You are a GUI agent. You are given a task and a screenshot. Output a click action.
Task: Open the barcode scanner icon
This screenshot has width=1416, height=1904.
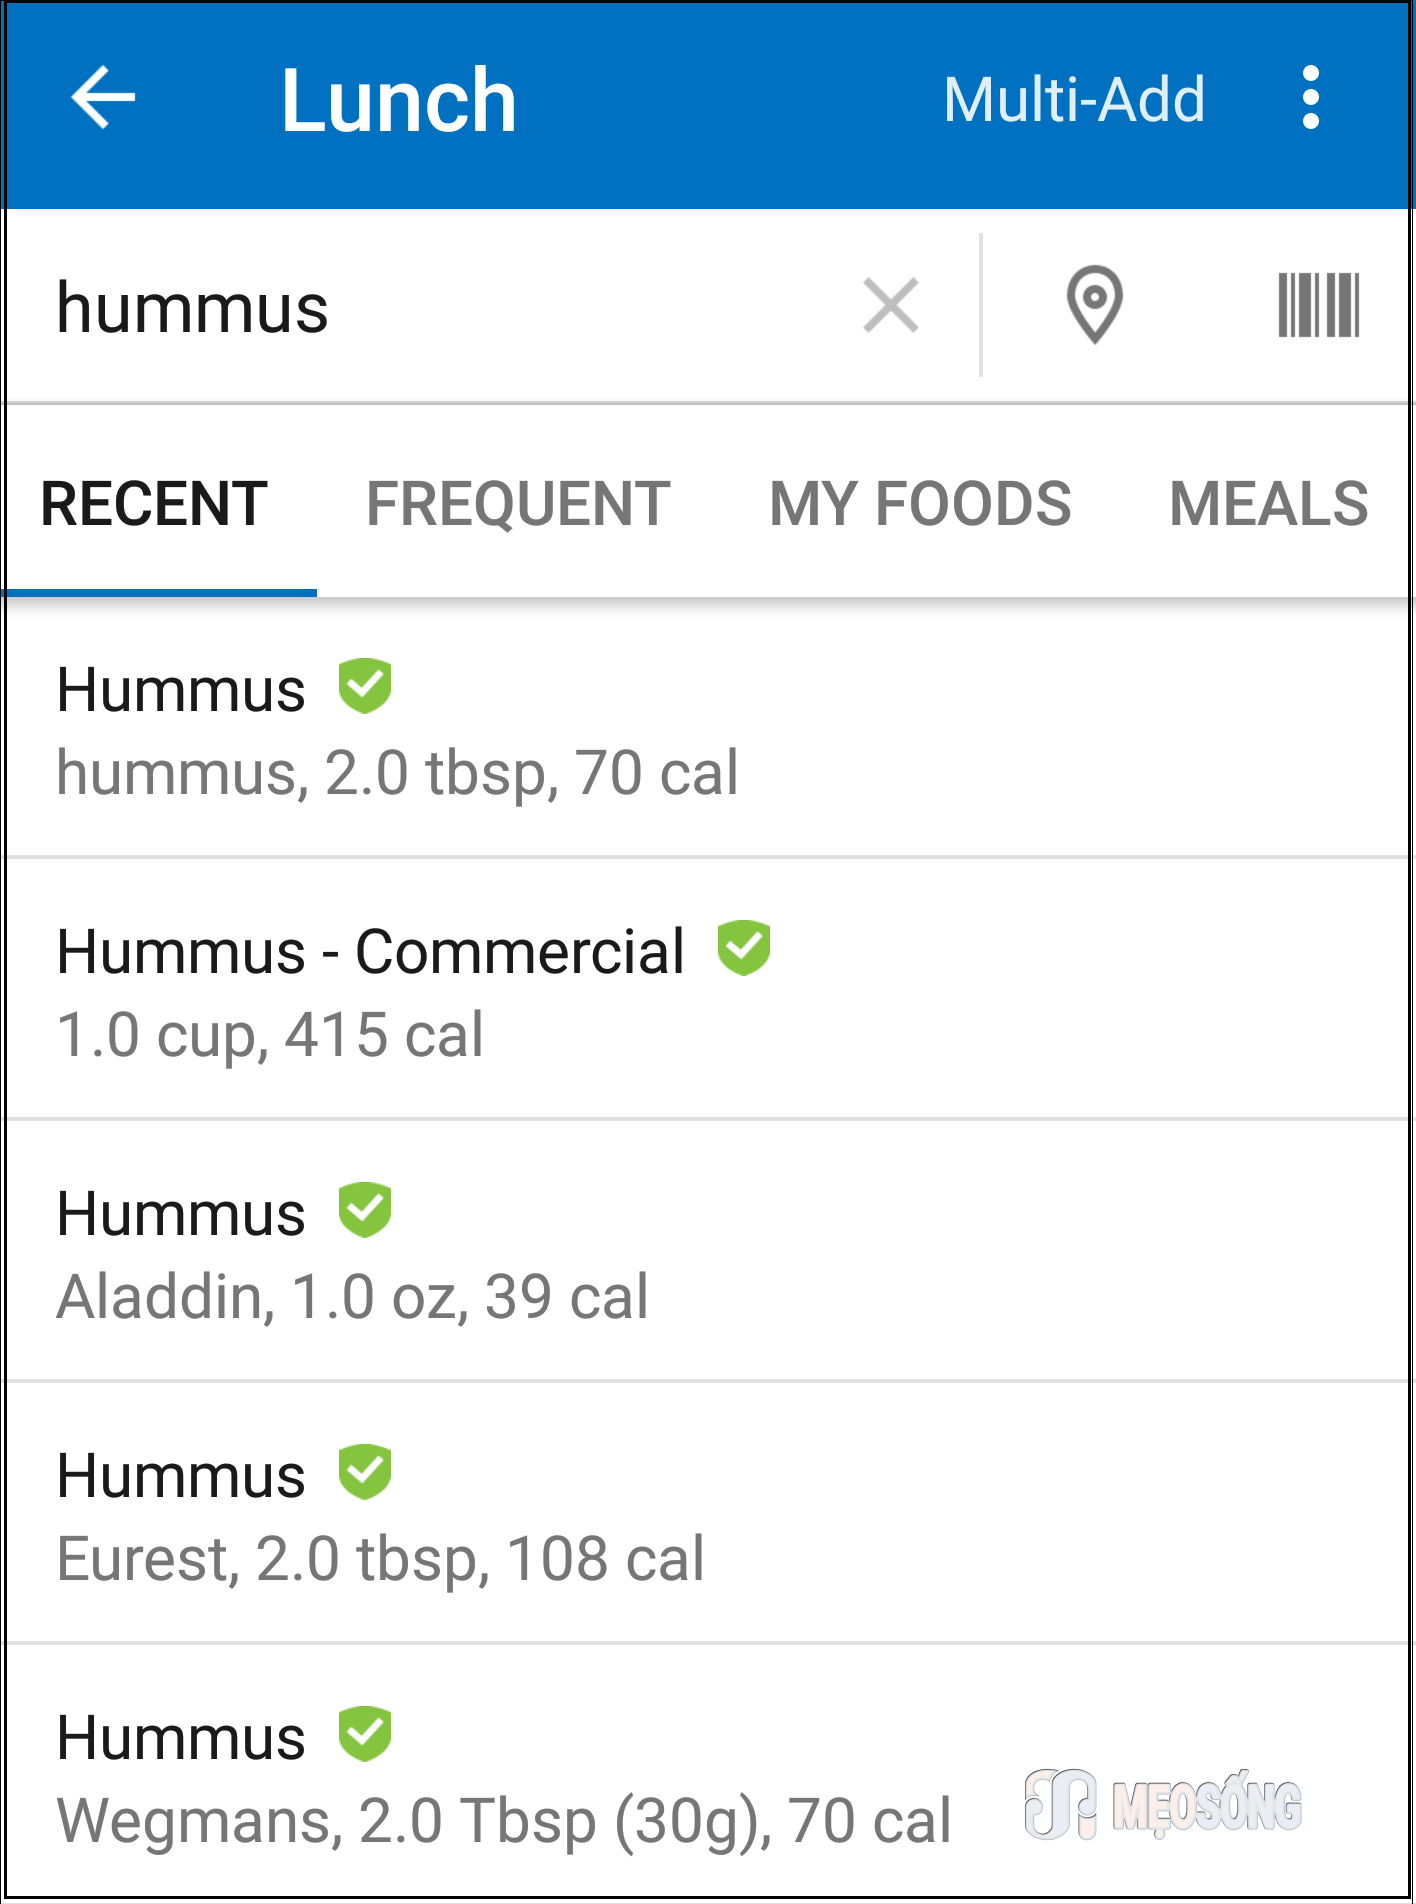[1318, 306]
